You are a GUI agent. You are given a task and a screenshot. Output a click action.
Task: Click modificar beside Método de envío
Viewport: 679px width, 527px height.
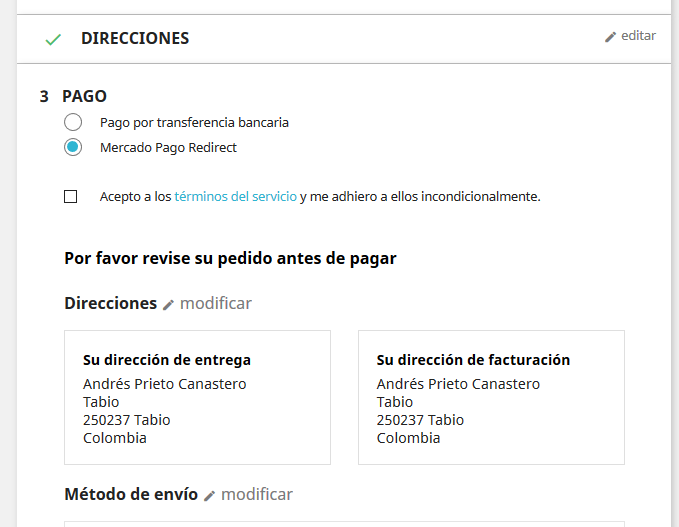click(257, 494)
